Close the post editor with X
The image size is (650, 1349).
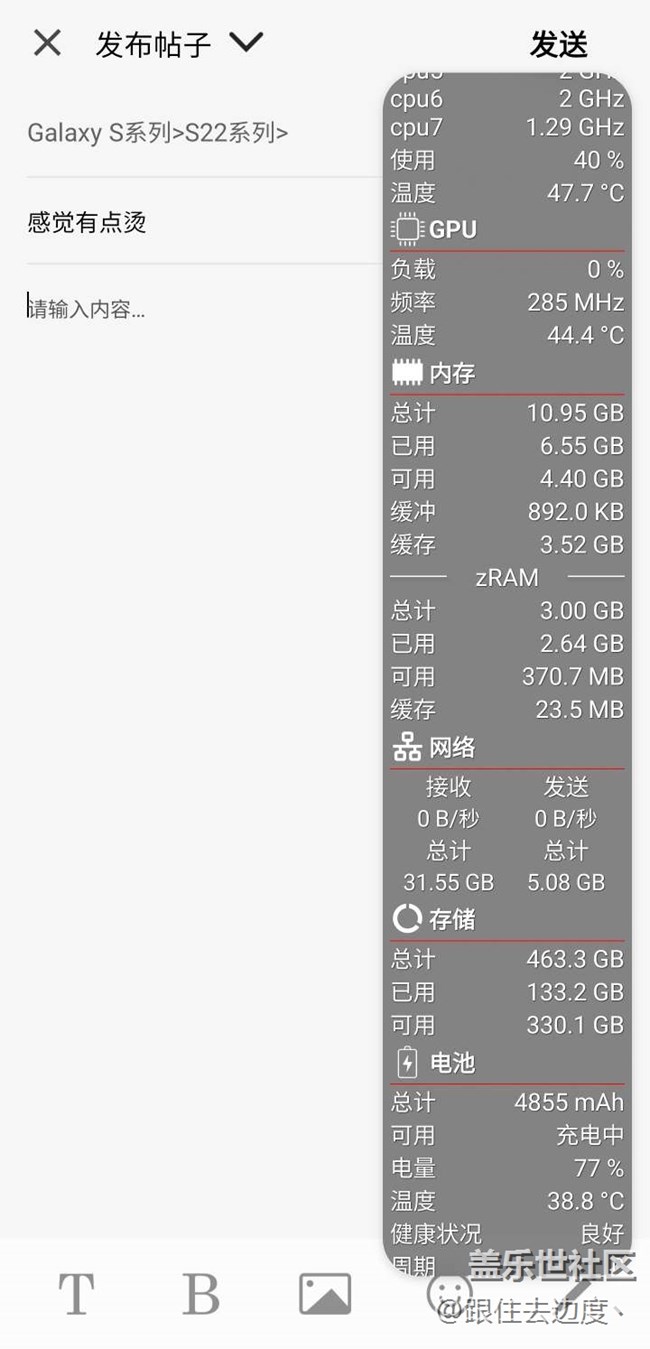pos(47,43)
